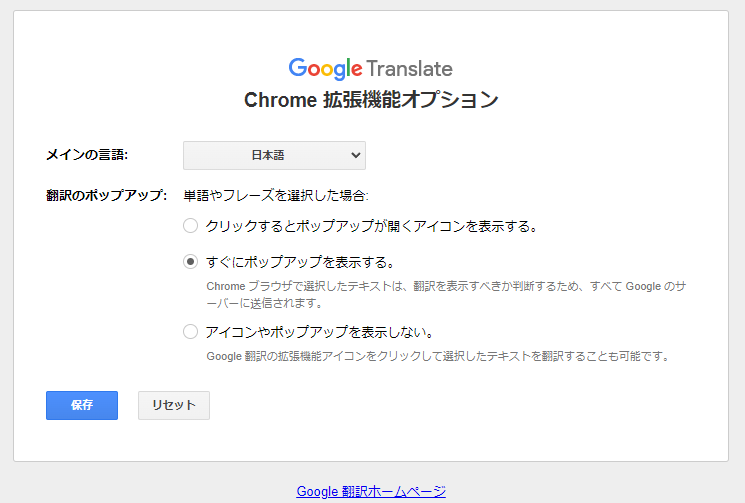
Task: Click the colorful Google logo word
Action: (x=325, y=69)
